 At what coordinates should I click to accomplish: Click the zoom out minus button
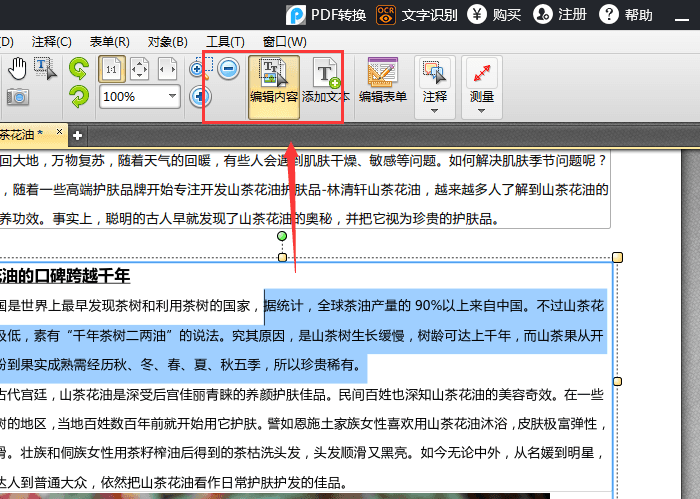pyautogui.click(x=228, y=69)
